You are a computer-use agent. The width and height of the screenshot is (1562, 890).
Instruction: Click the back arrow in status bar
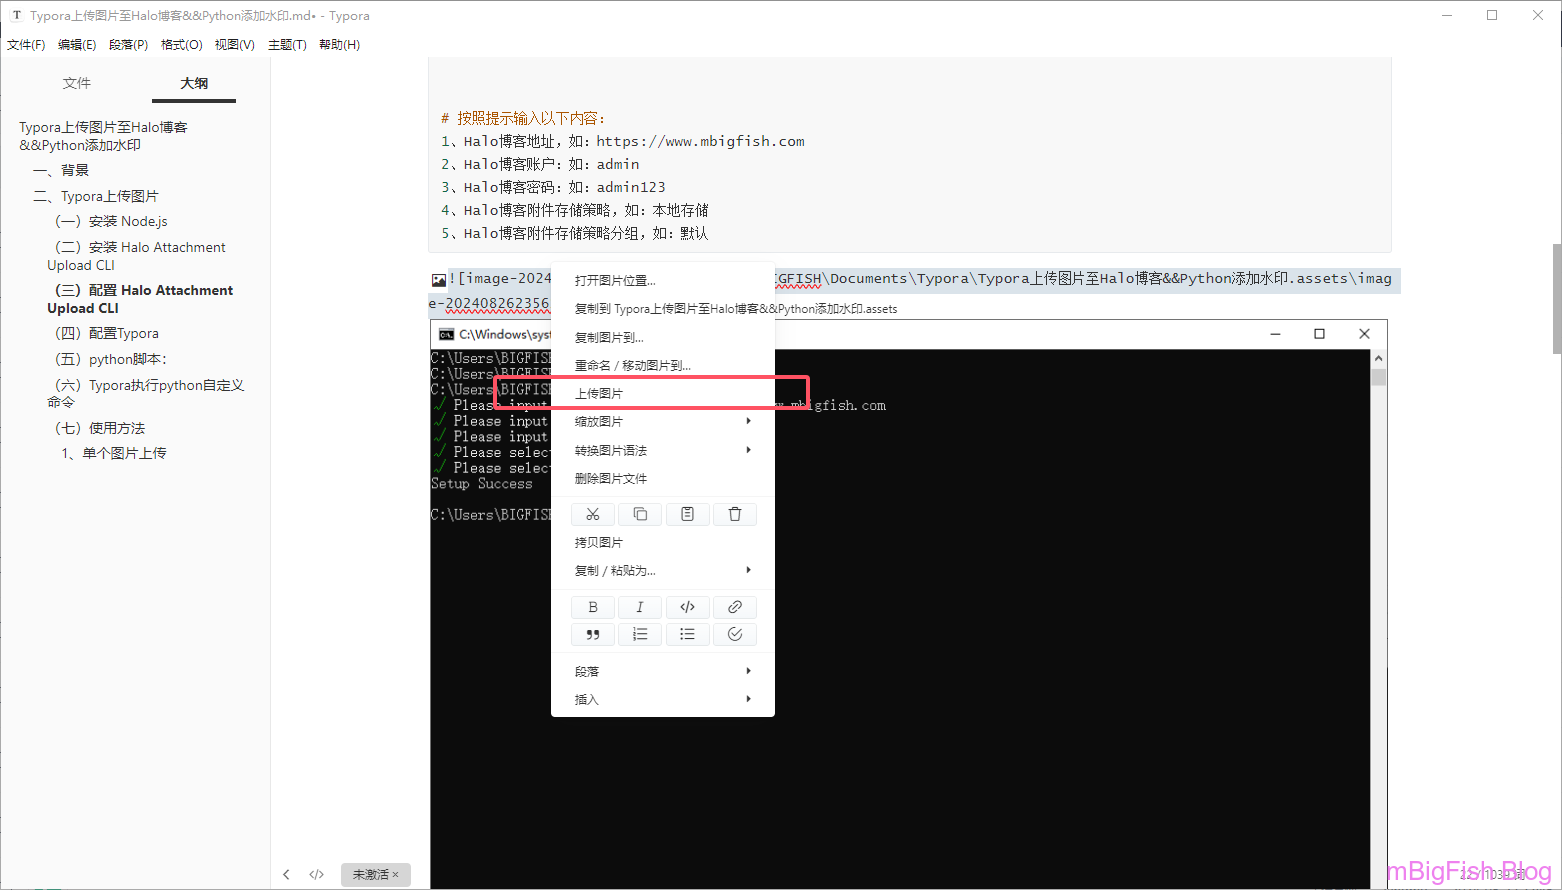click(x=286, y=874)
